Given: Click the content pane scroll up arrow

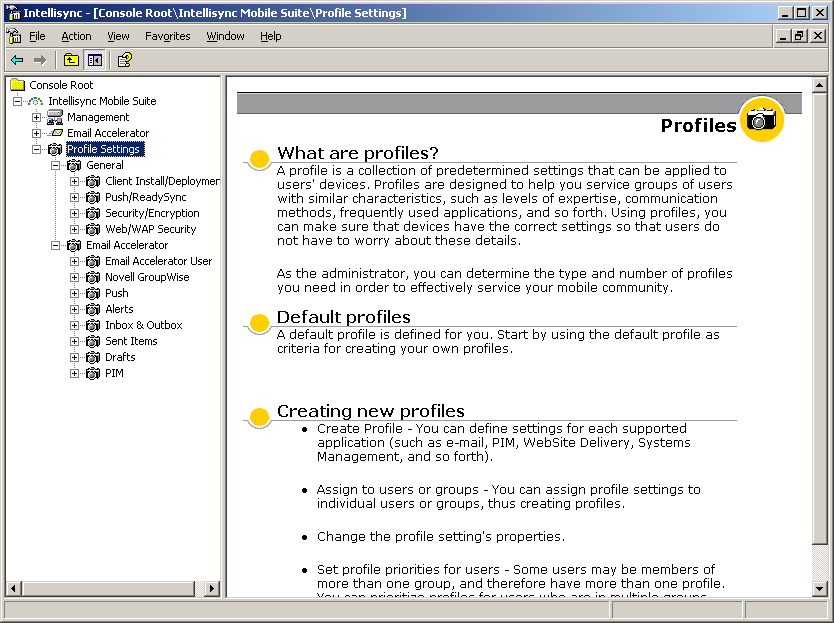Looking at the screenshot, I should (820, 85).
